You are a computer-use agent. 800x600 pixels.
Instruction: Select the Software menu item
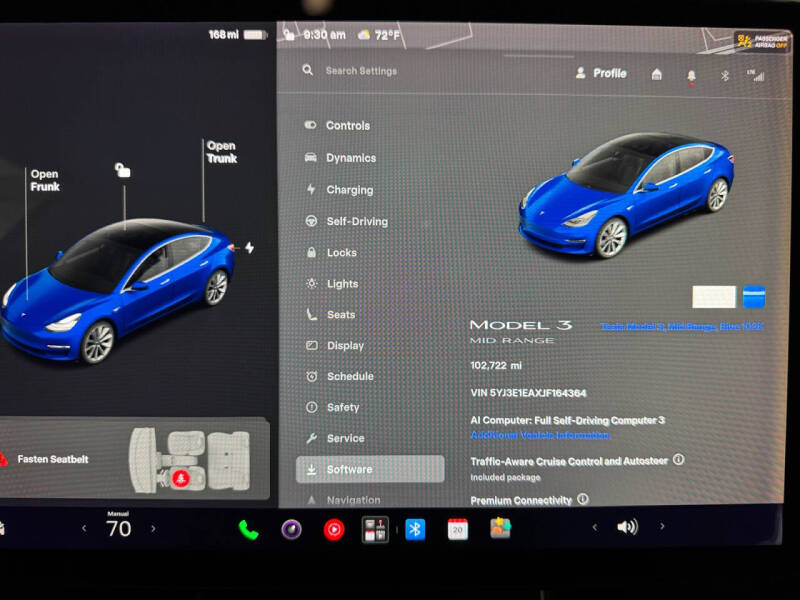370,469
